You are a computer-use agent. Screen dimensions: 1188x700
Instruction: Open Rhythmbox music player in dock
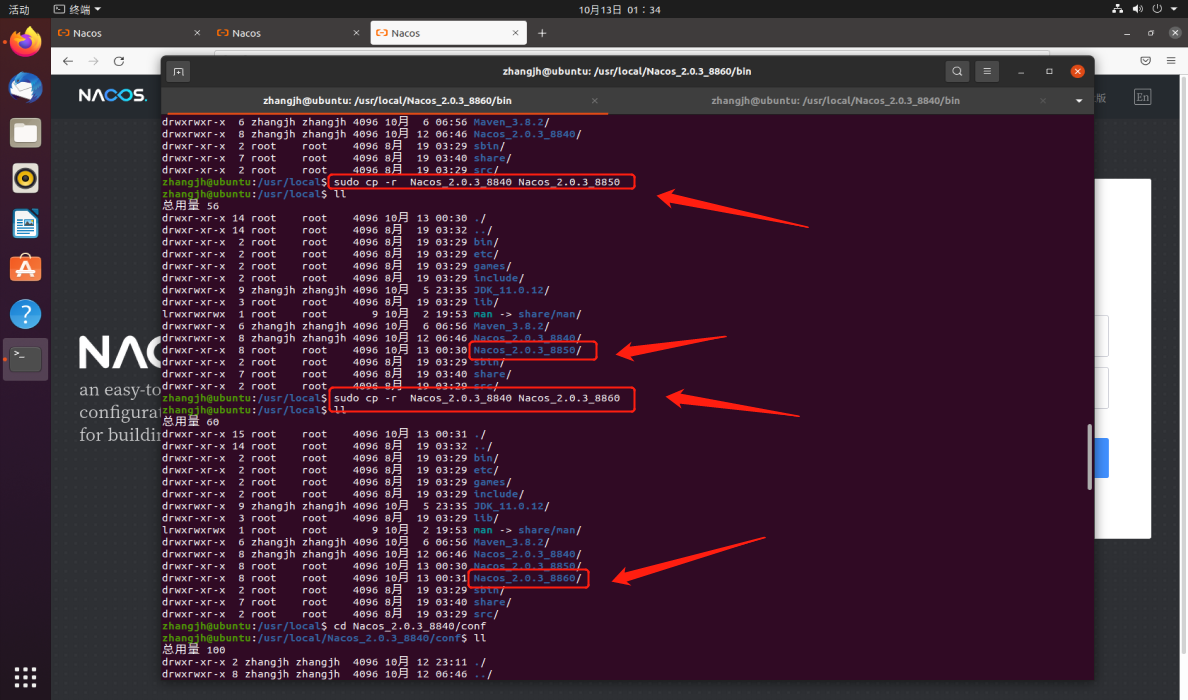click(x=26, y=179)
